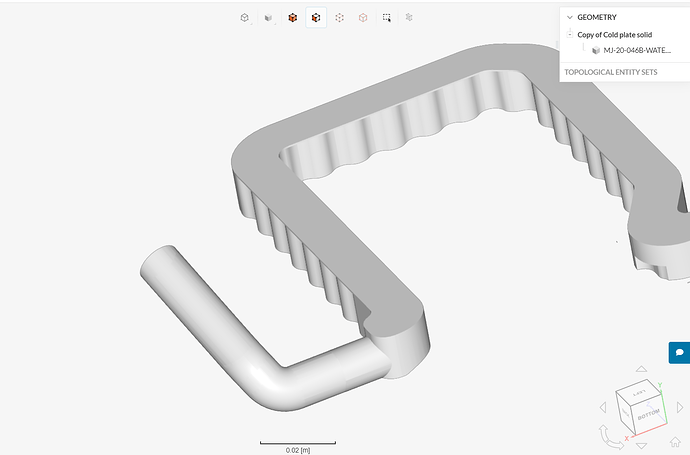690x455 pixels.
Task: Click the greyed-out cube icon in toolbar
Action: [409, 18]
